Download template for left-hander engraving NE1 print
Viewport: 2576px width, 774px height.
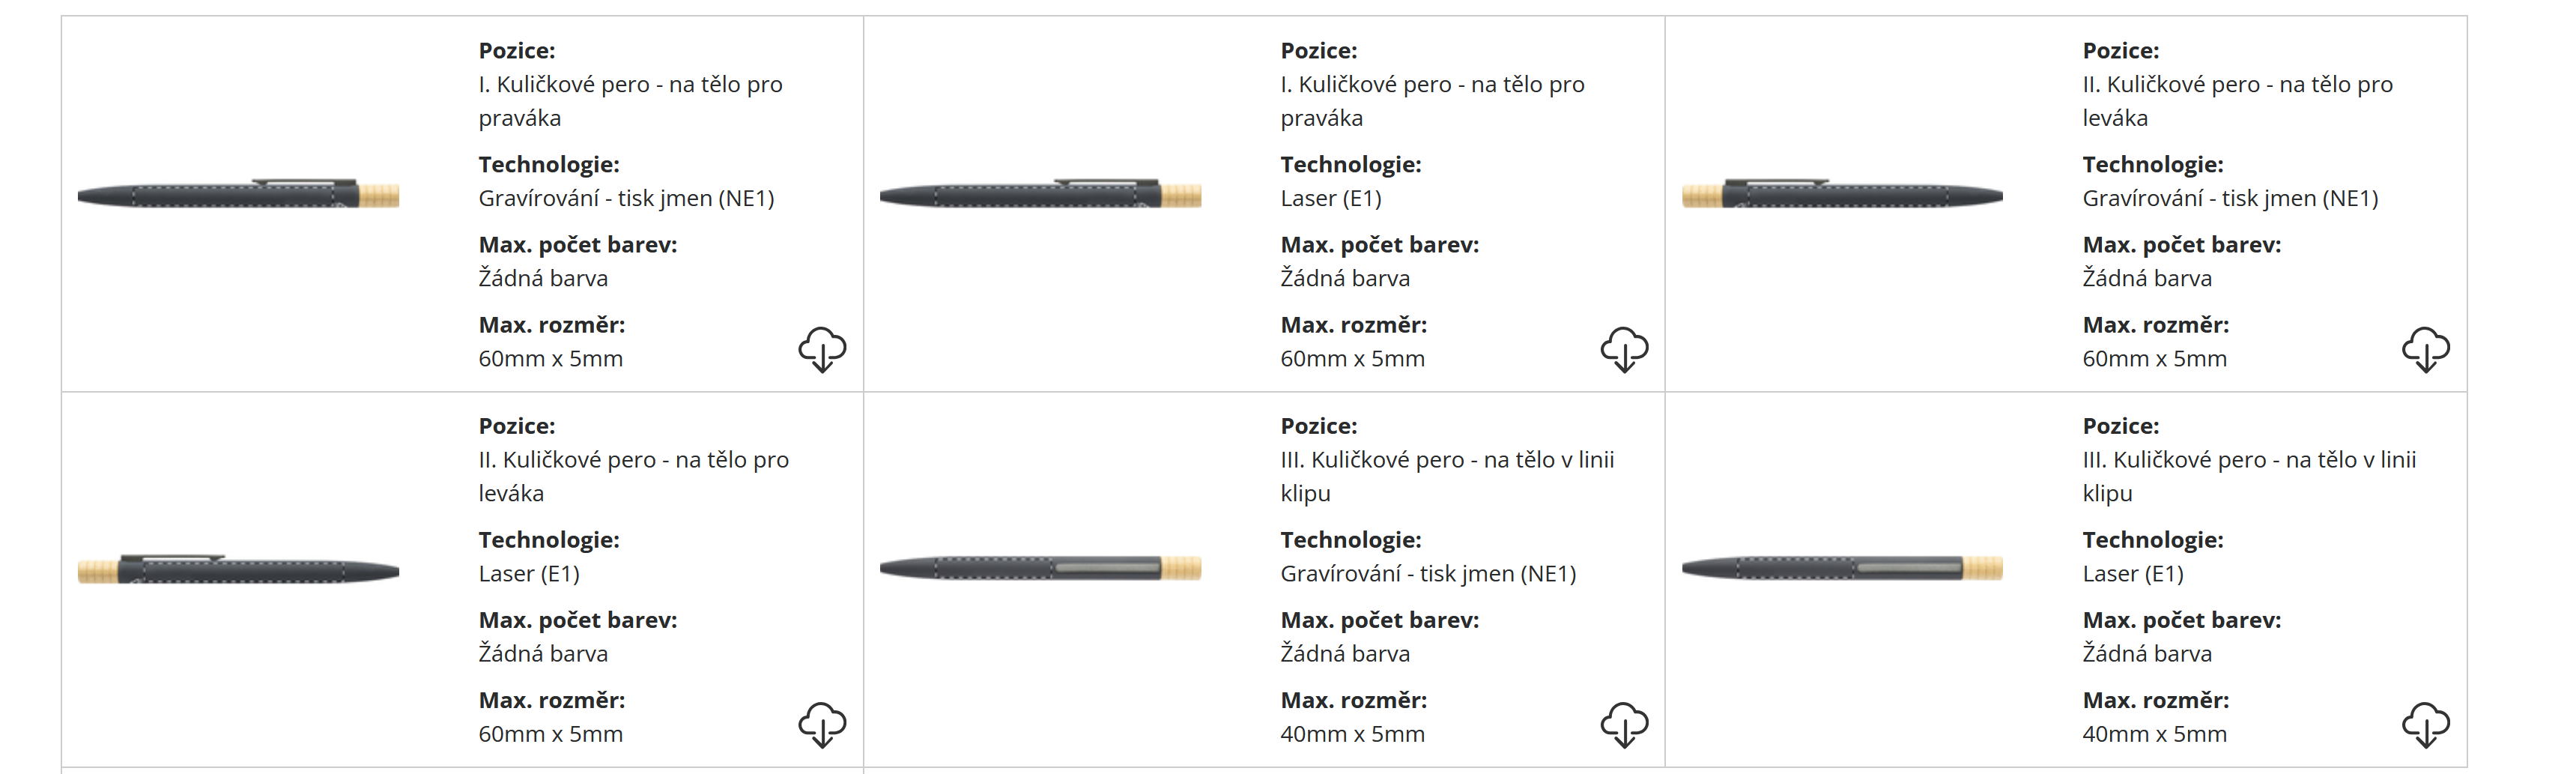click(2426, 349)
